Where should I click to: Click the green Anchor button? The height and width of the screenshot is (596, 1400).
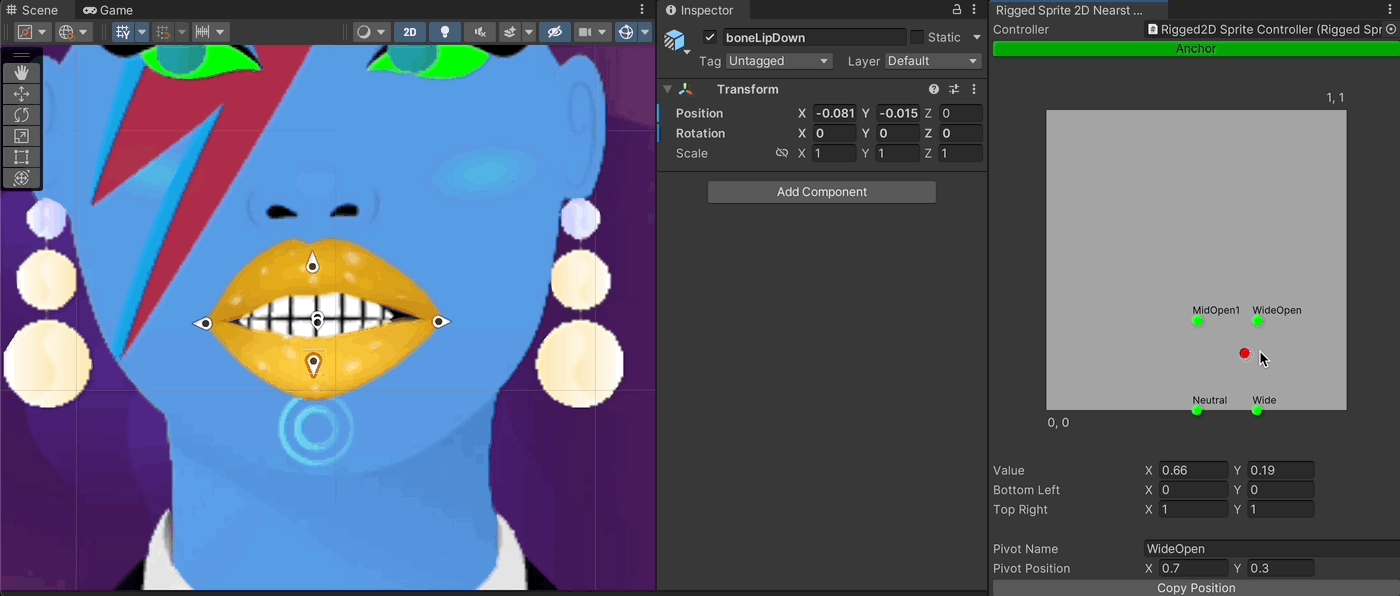click(1196, 49)
